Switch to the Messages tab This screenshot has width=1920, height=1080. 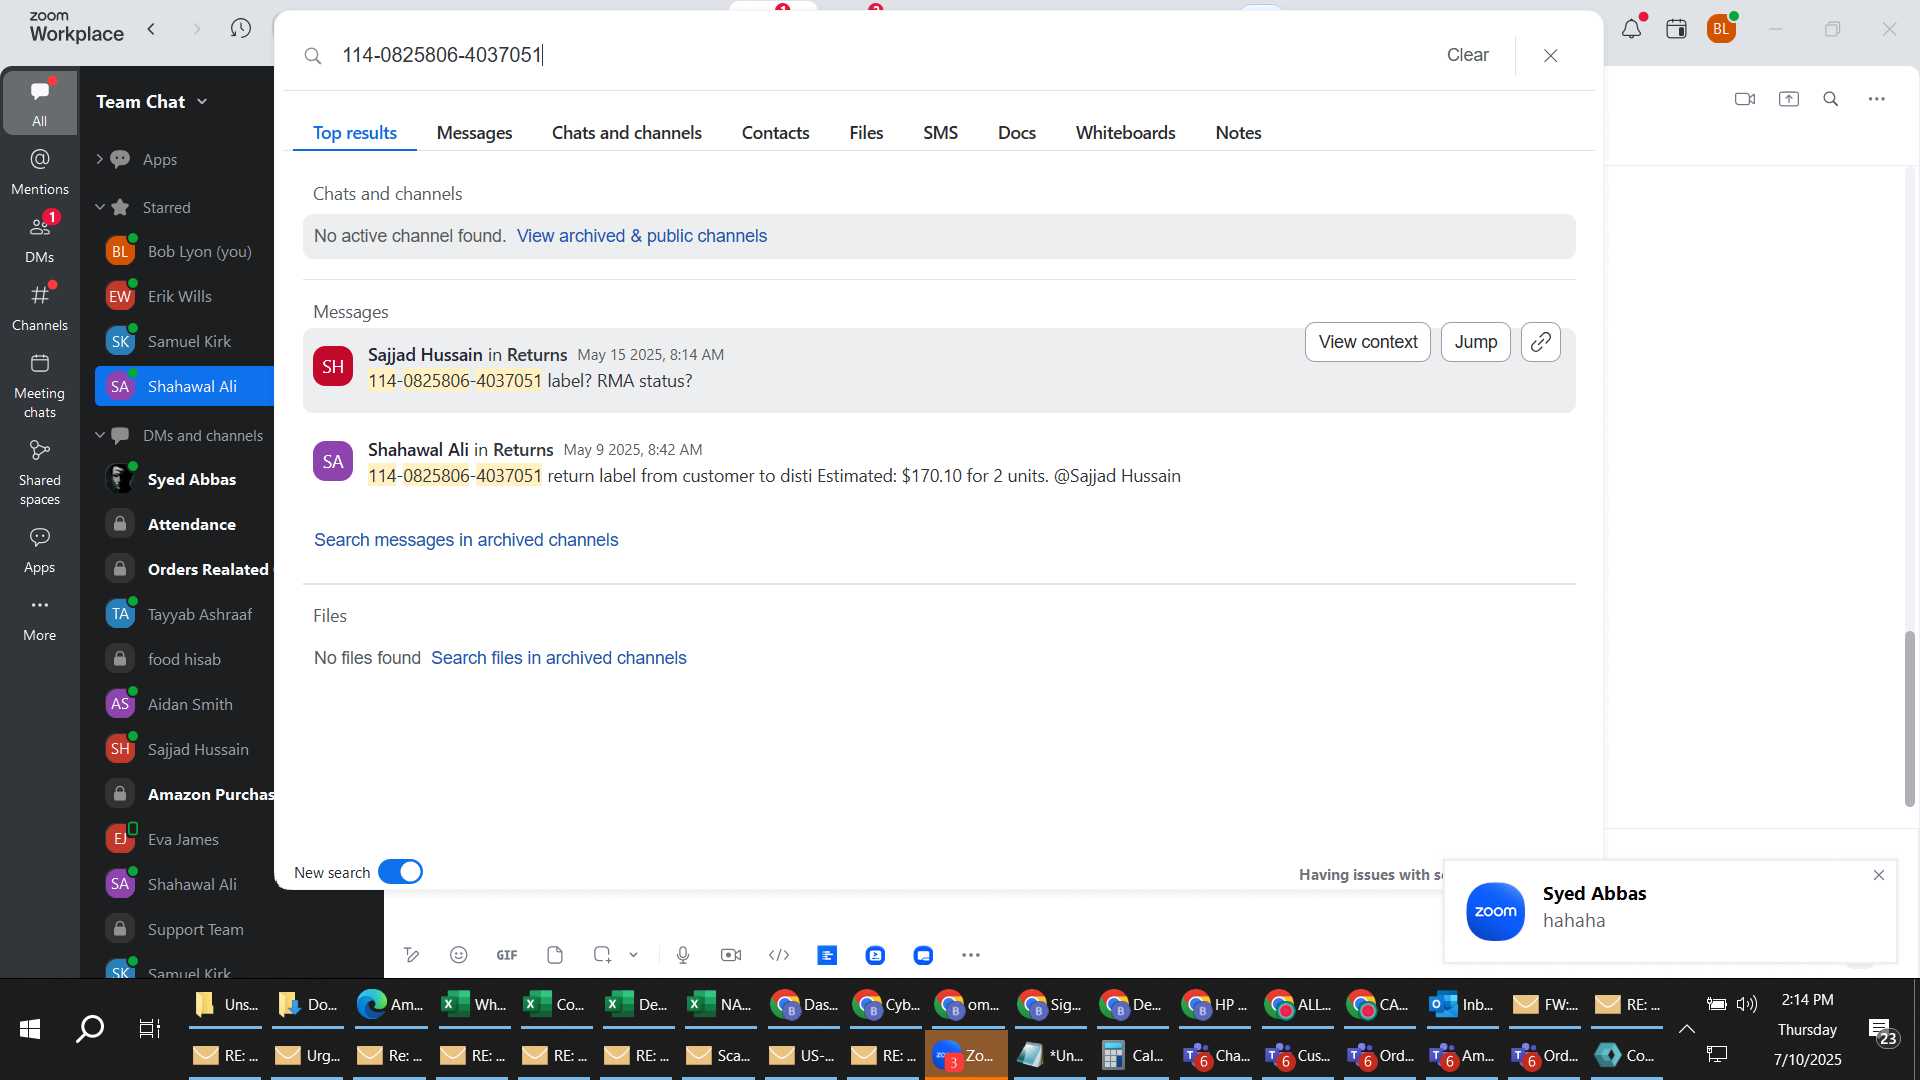click(x=474, y=133)
